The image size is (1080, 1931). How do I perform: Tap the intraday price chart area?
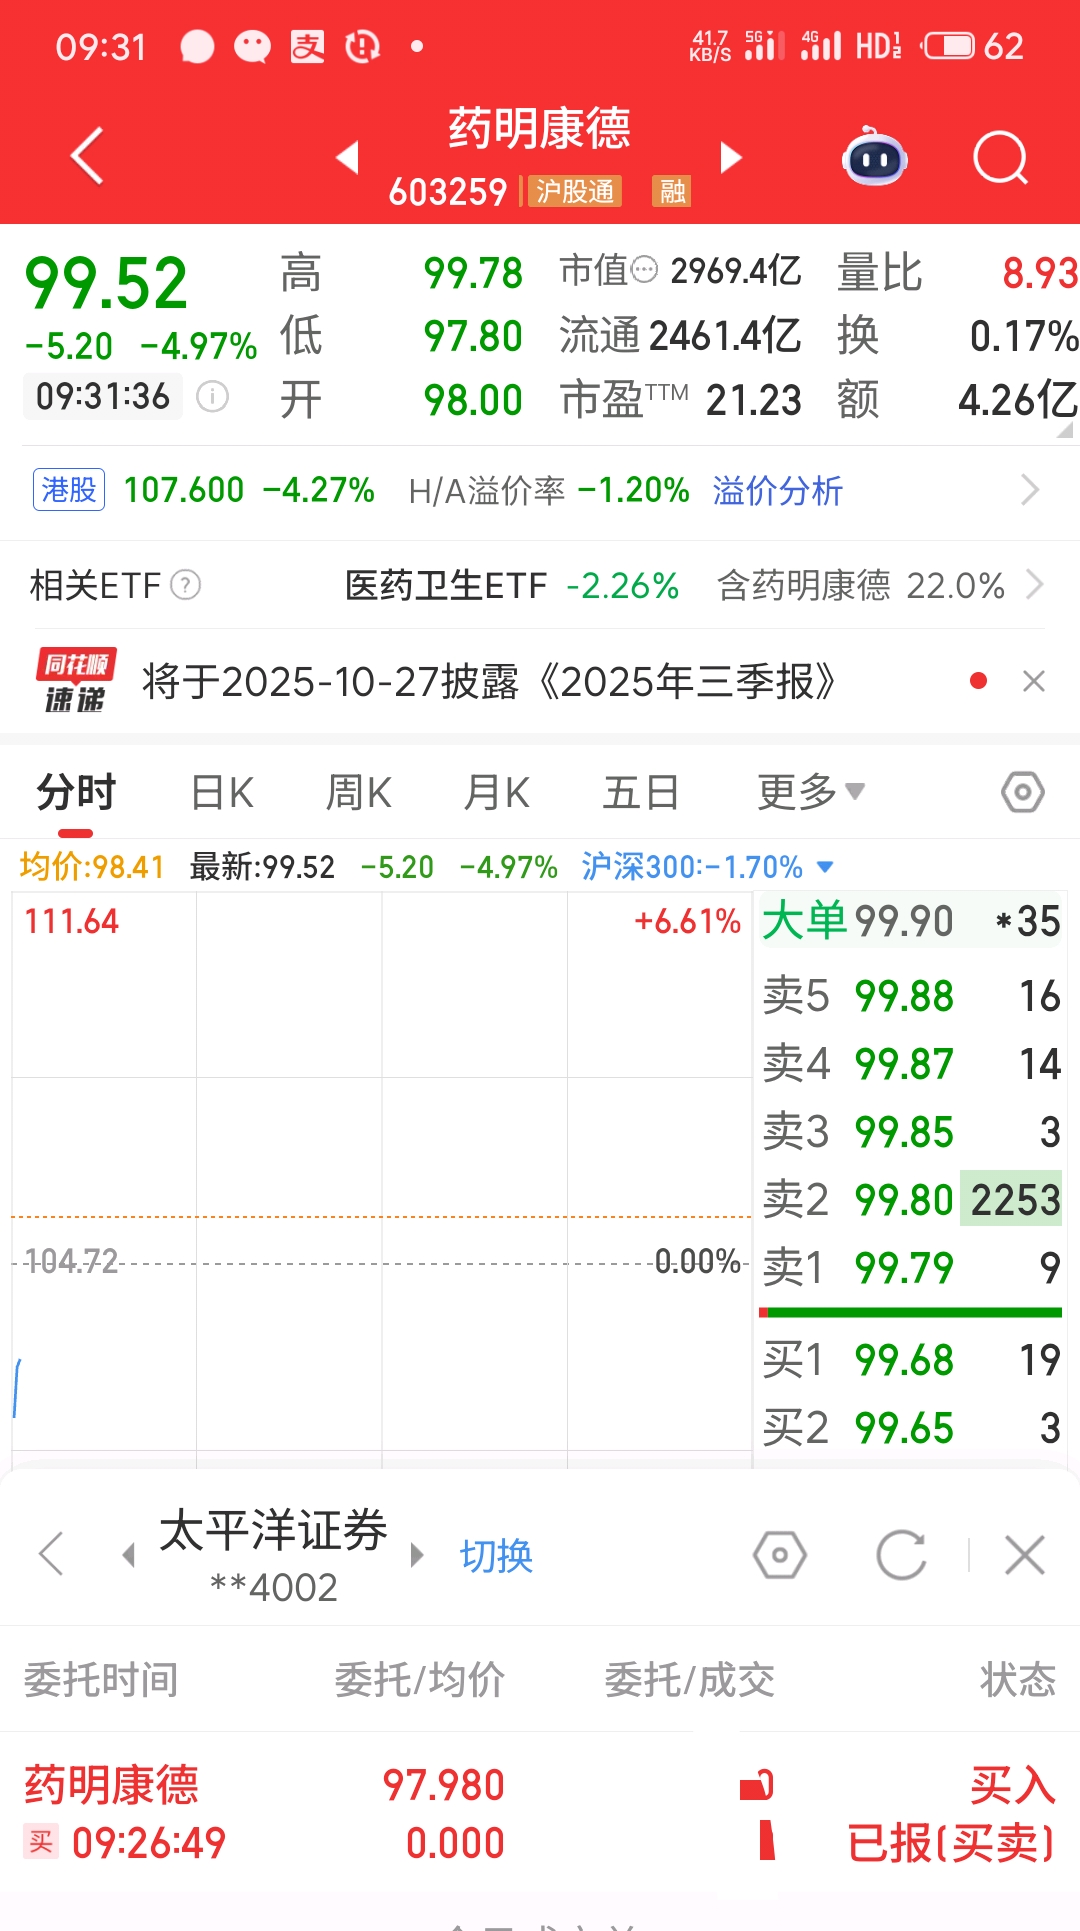pyautogui.click(x=381, y=1180)
